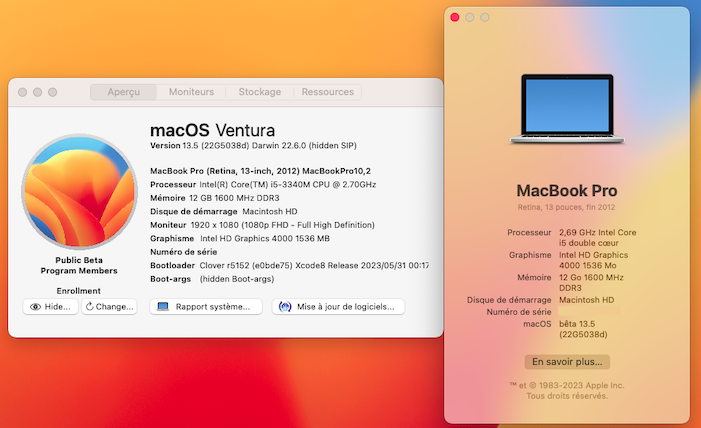Click Disque de démarrage "Macintosh HD" in Ventura window
Screen dimensions: 701x428
[270, 211]
